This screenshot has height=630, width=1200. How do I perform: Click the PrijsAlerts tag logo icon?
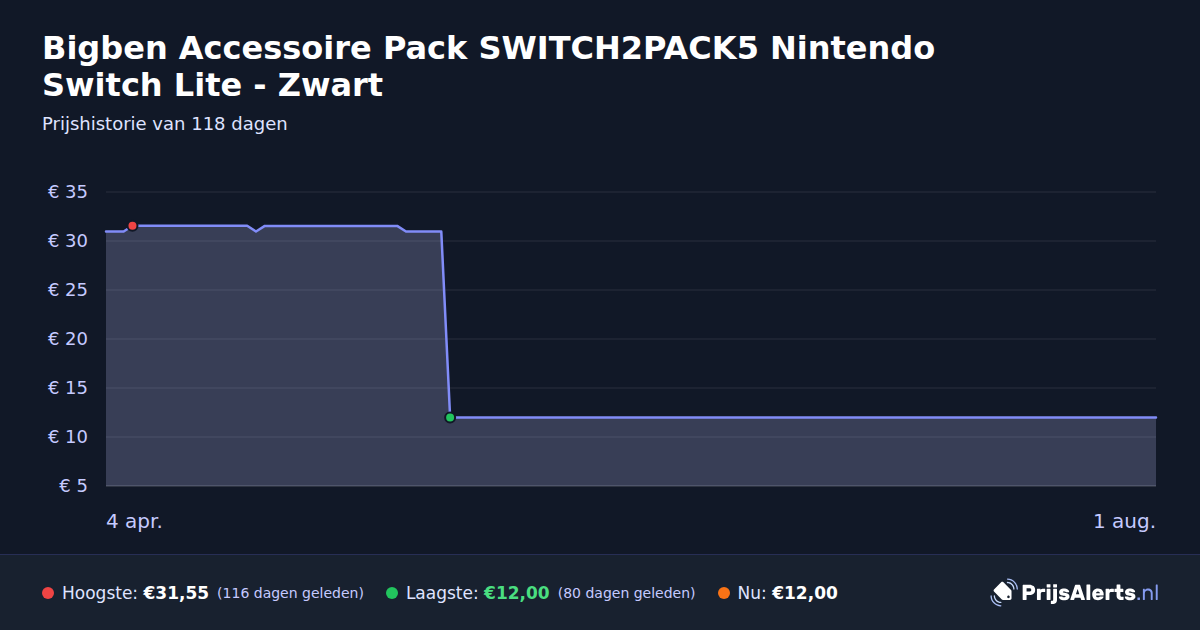click(1003, 593)
